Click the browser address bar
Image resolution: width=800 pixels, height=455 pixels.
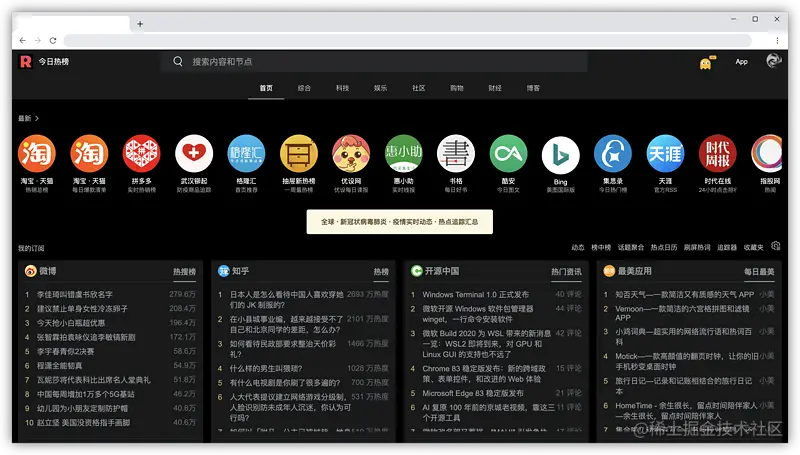408,40
